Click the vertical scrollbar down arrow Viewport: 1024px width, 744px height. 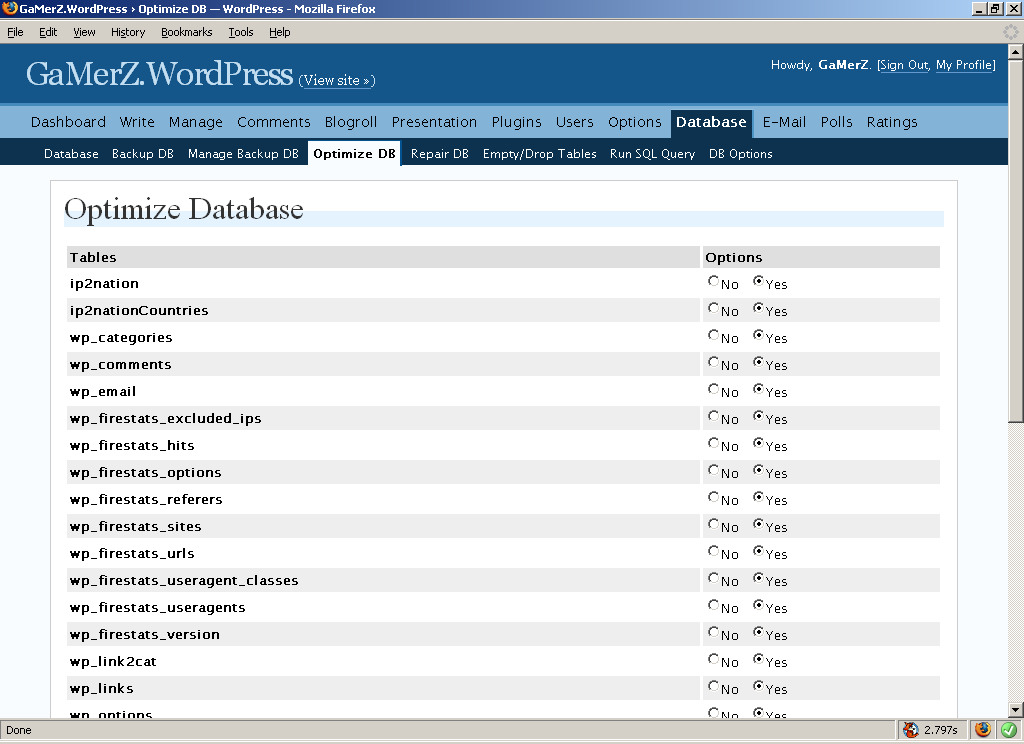click(1016, 710)
